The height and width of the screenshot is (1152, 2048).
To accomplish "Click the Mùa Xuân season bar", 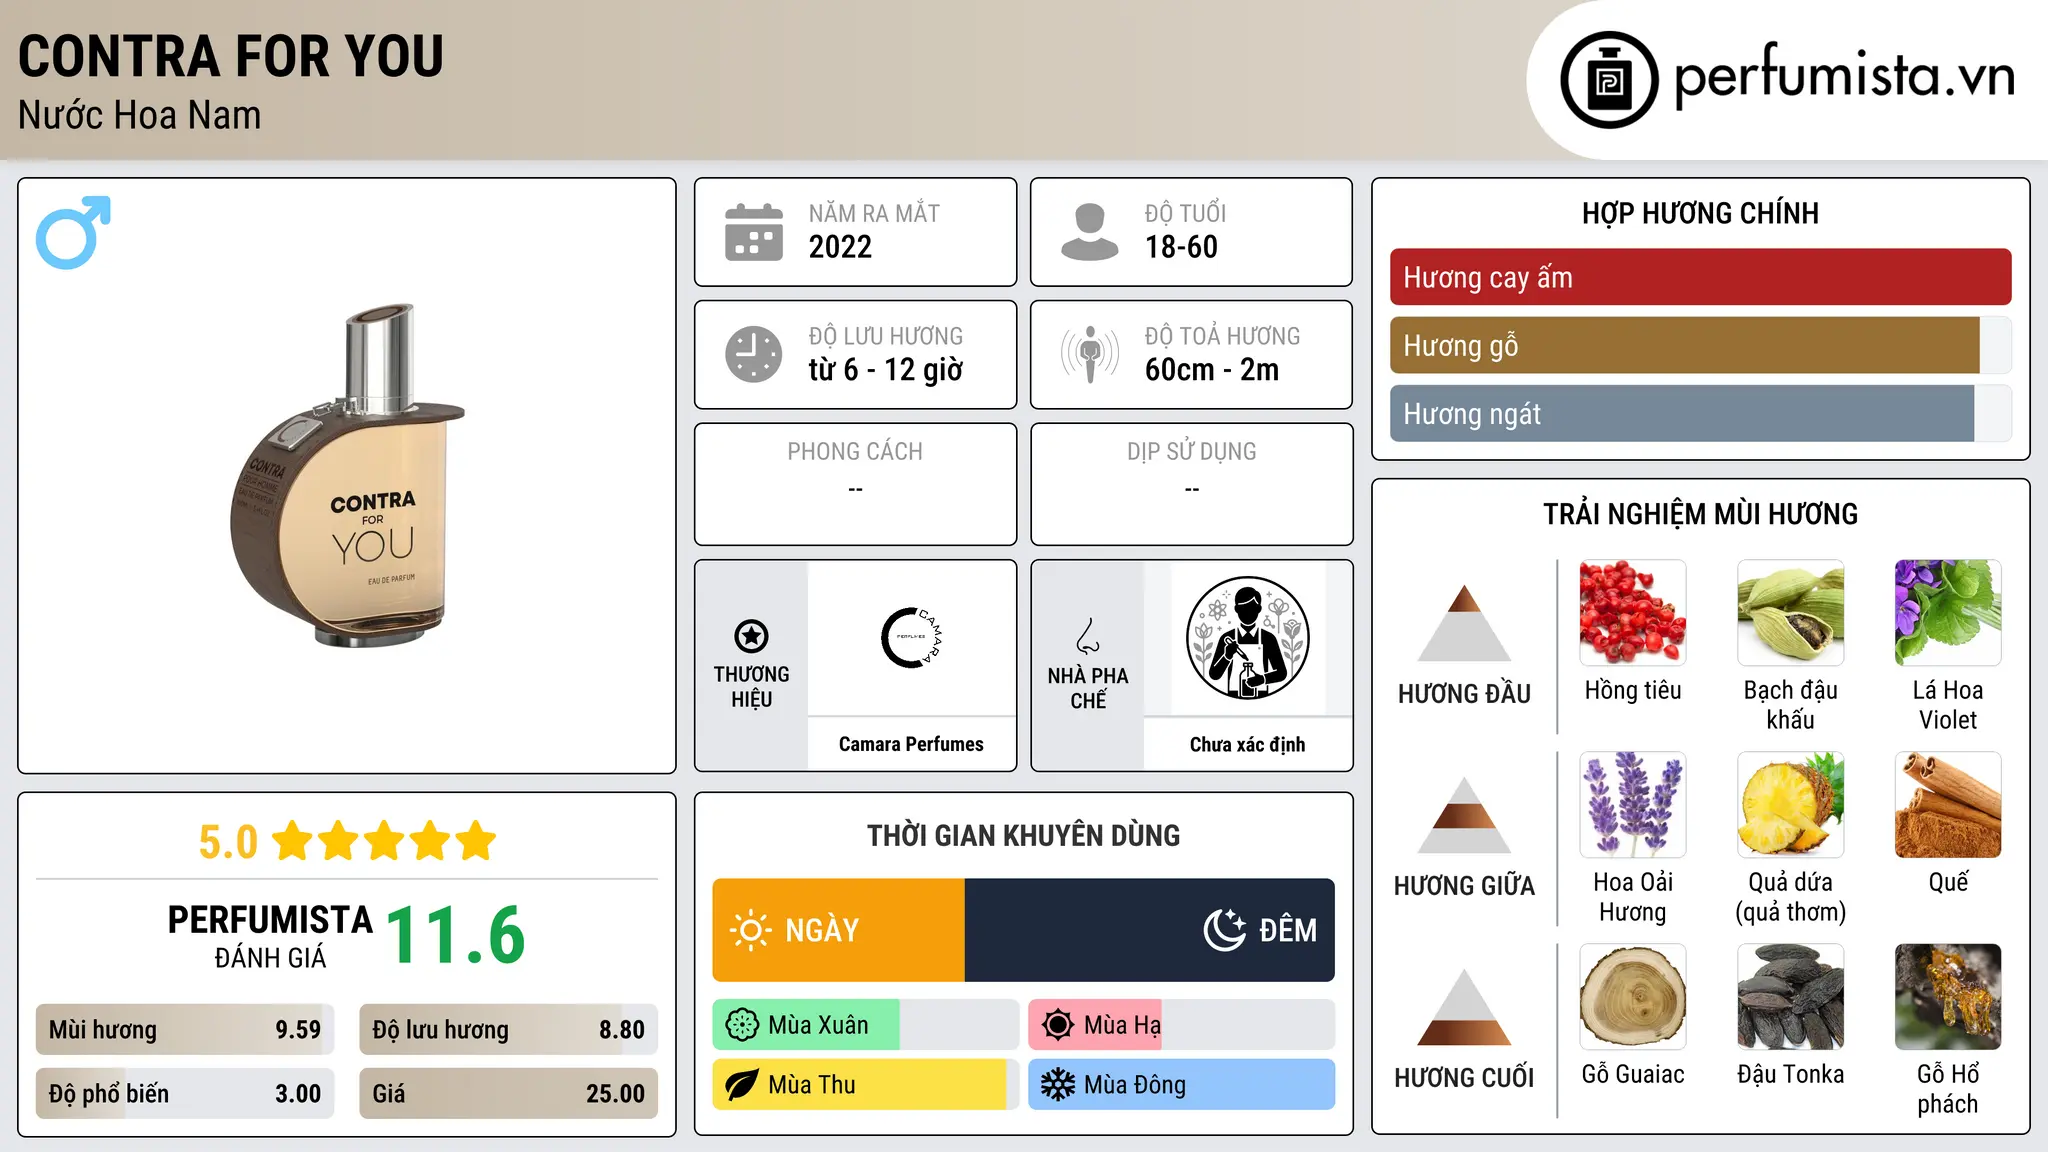I will tap(865, 1025).
